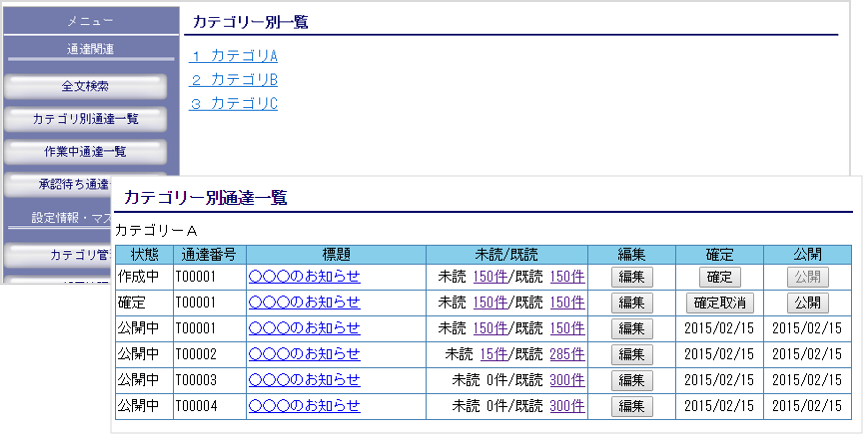Open title link of notice T00002
The width and height of the screenshot is (863, 434).
[x=304, y=354]
